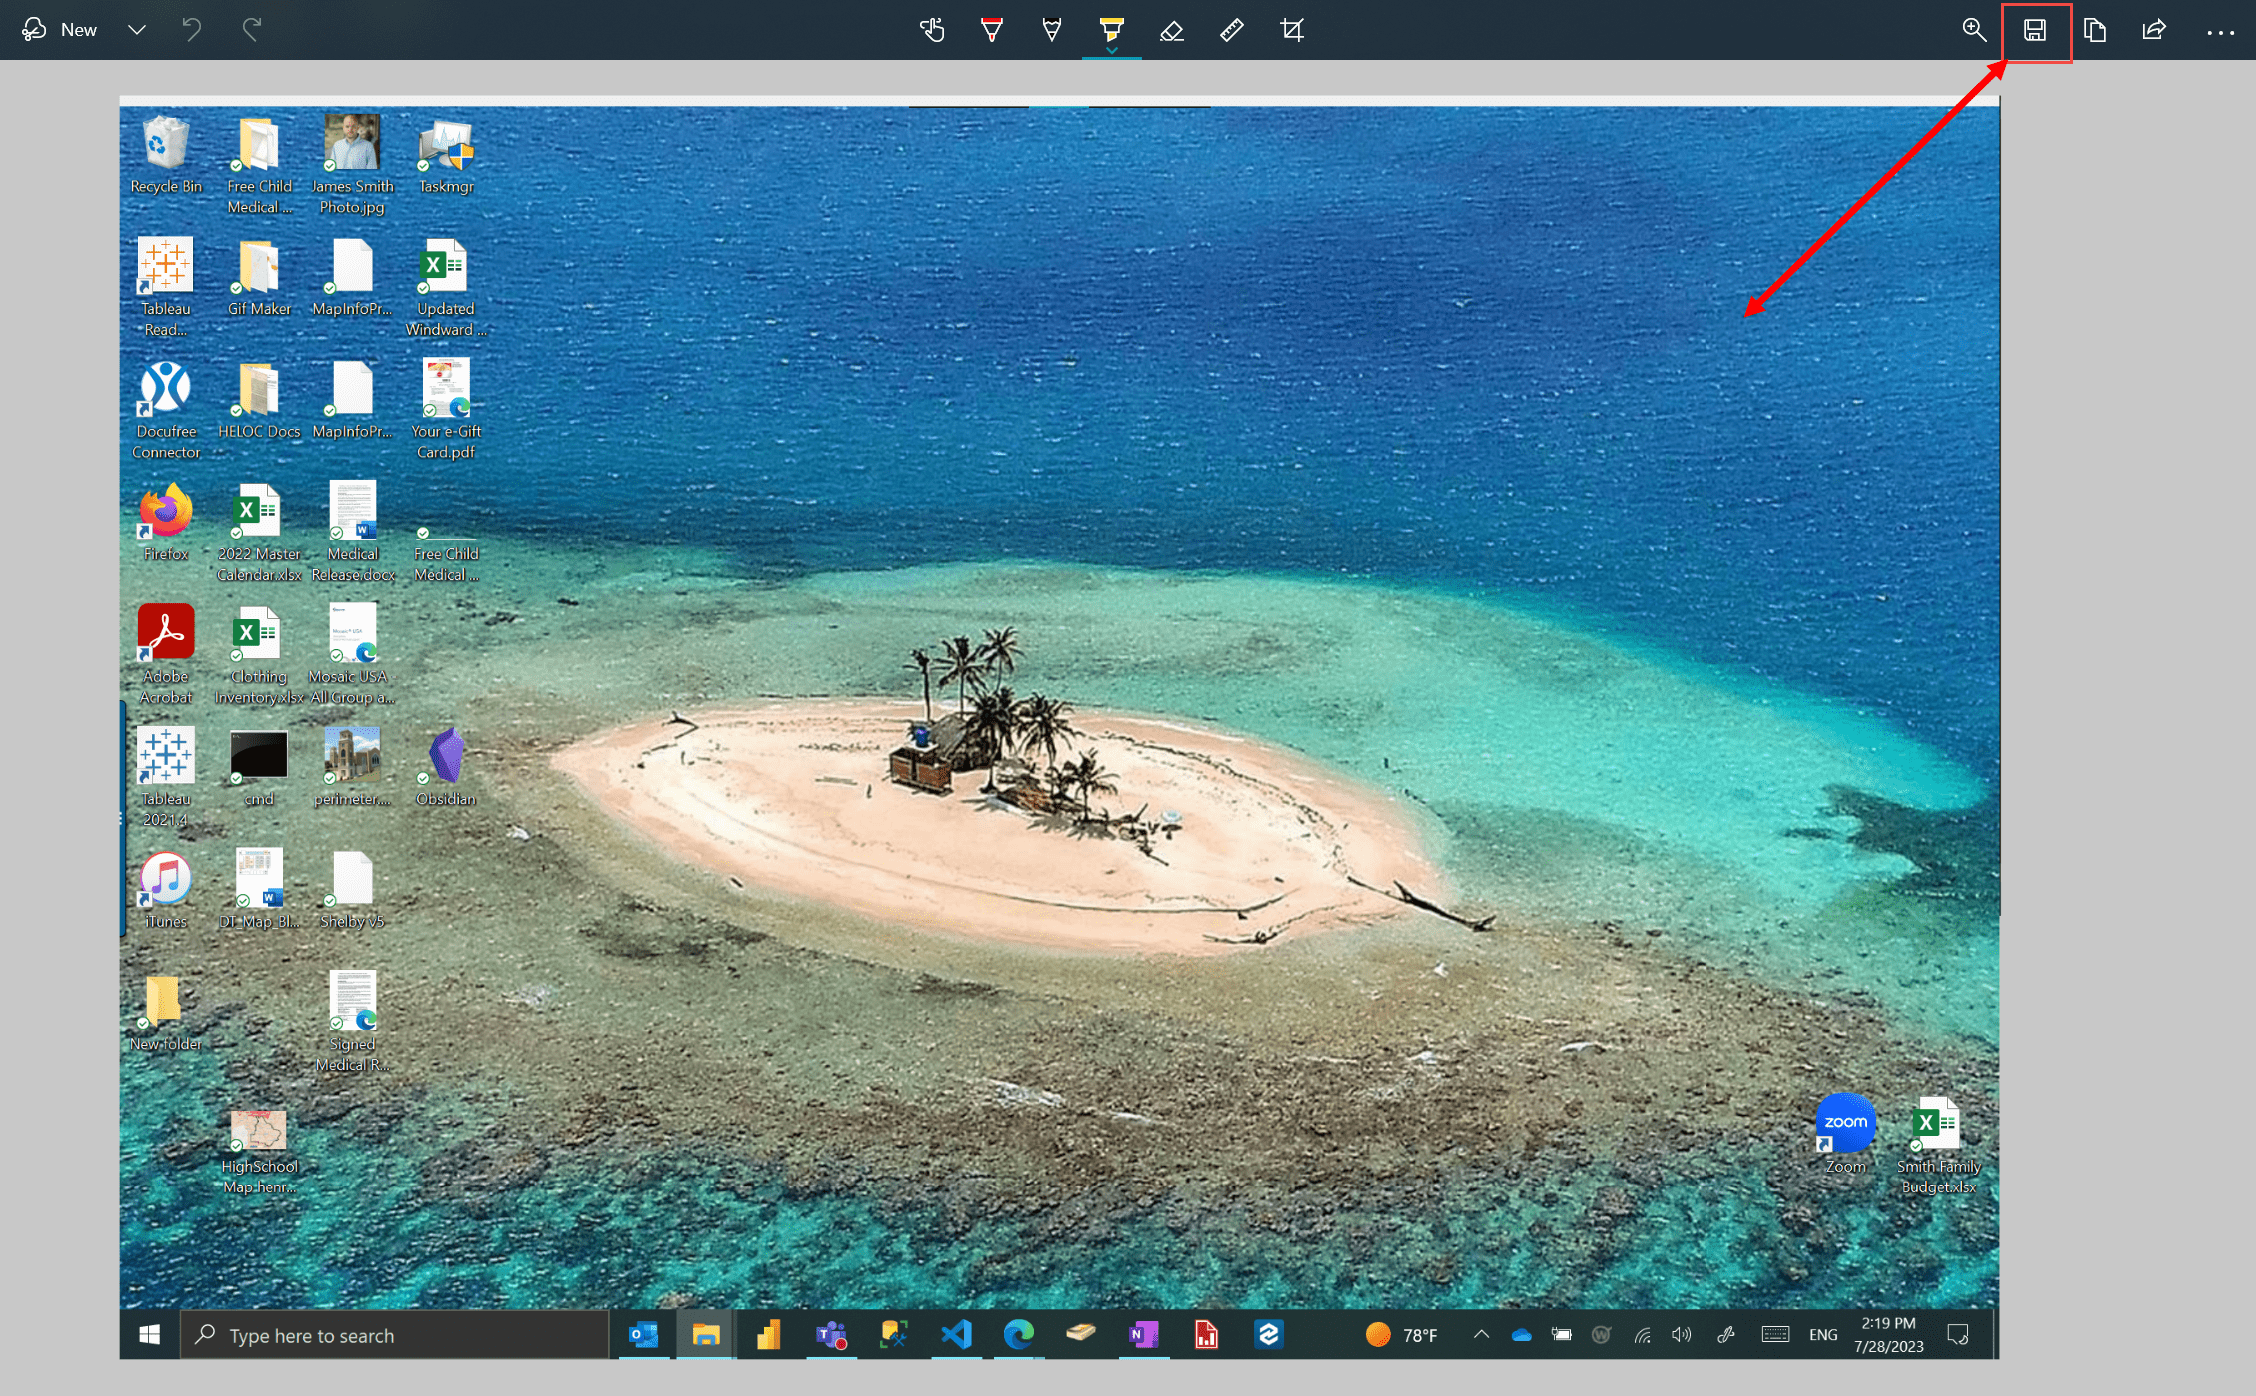Undo the last annotation
The width and height of the screenshot is (2256, 1396).
(x=191, y=30)
